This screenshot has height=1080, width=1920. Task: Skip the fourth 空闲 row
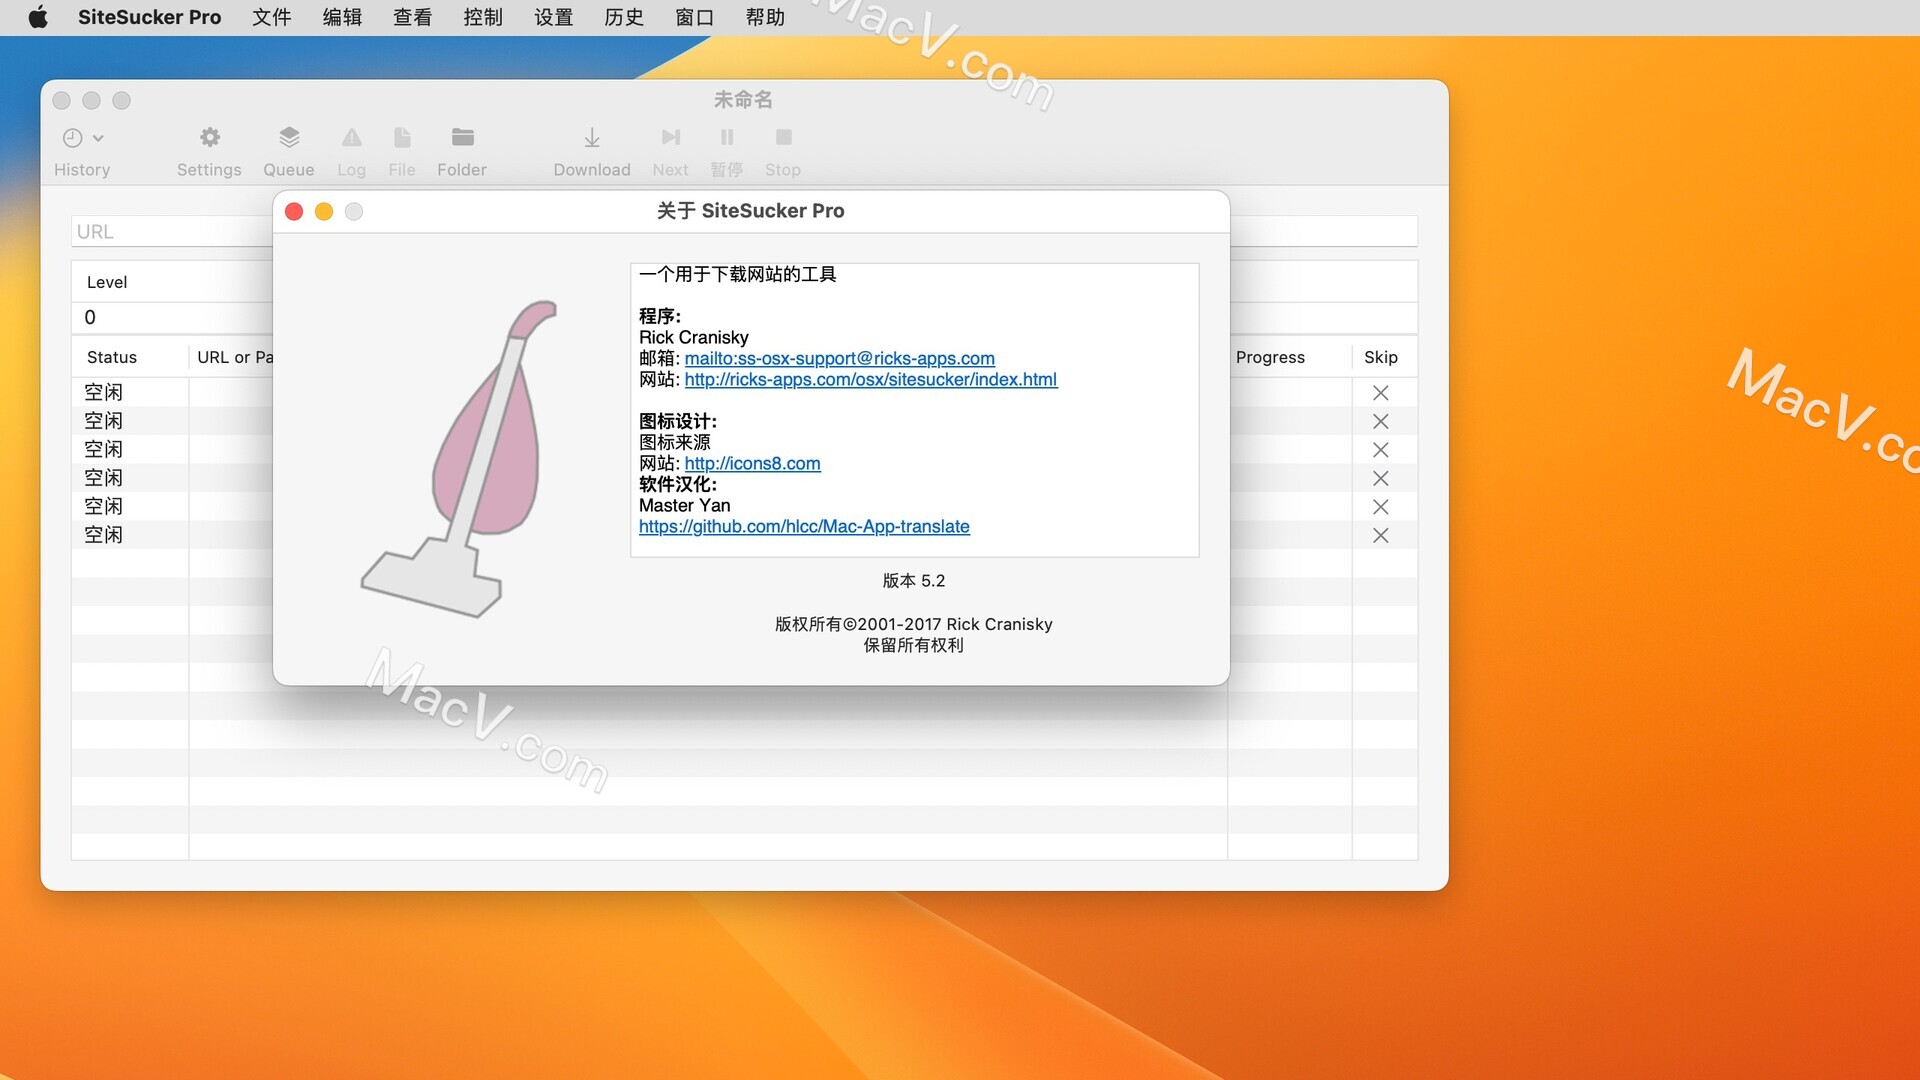coord(1381,478)
